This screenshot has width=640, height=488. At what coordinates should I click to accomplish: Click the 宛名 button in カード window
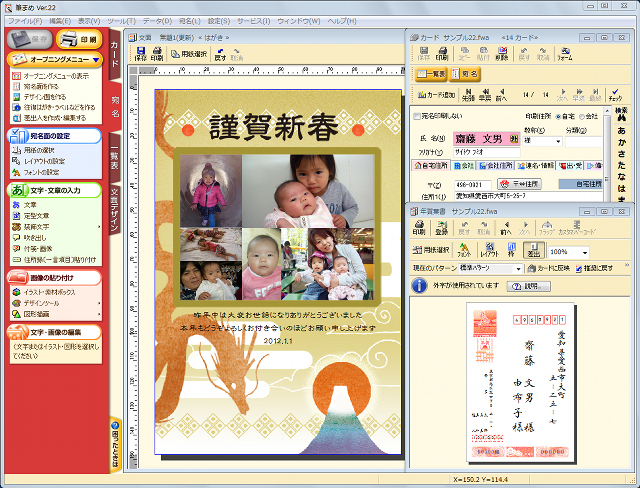(465, 74)
